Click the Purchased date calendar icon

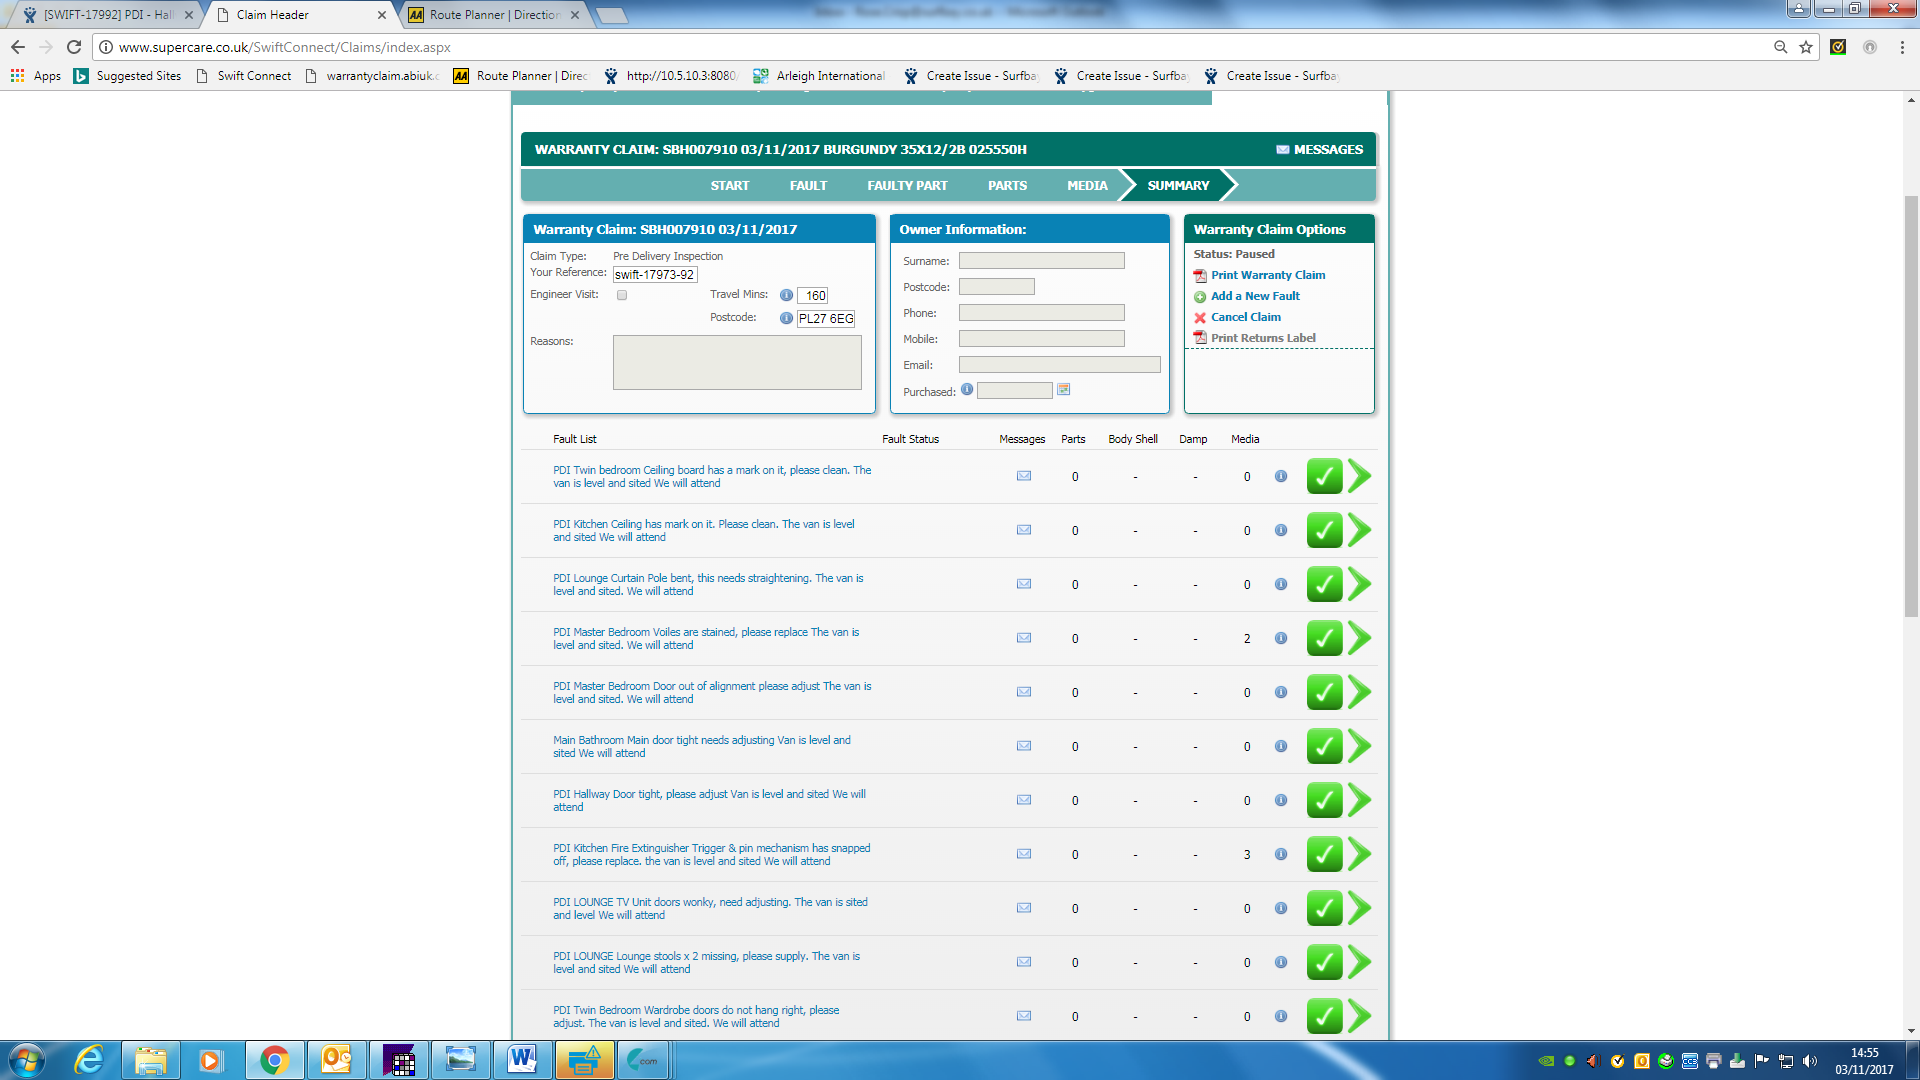coord(1063,390)
